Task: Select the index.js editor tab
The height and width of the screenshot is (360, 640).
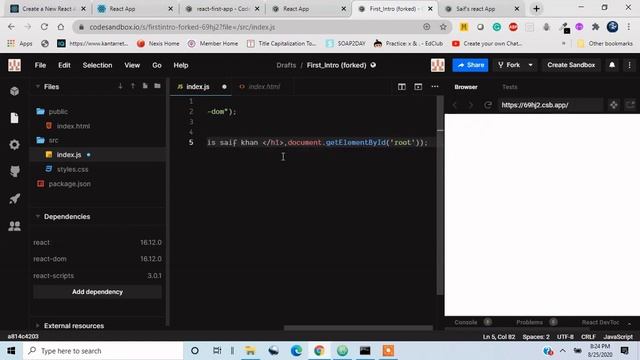Action: tap(201, 87)
